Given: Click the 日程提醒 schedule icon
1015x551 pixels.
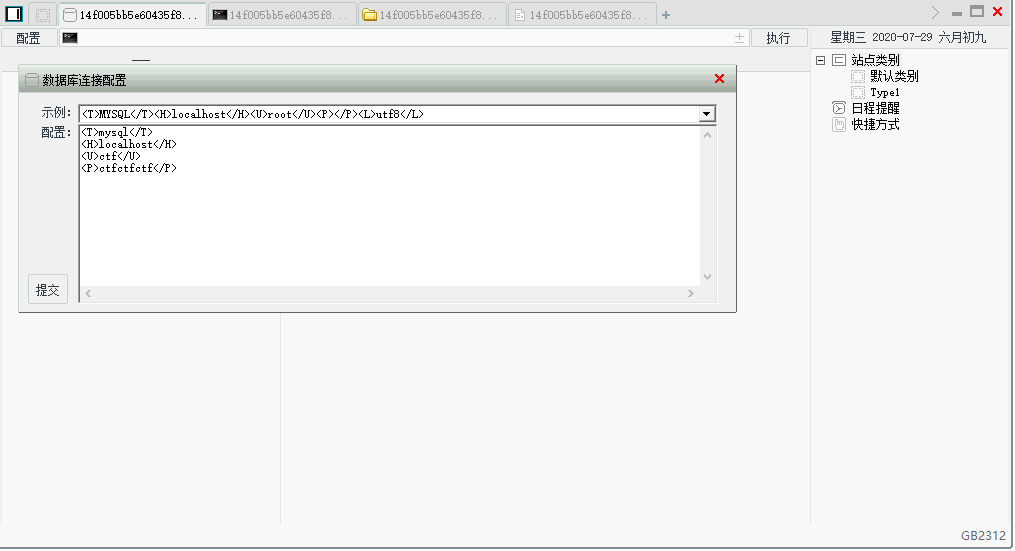Looking at the screenshot, I should [839, 108].
